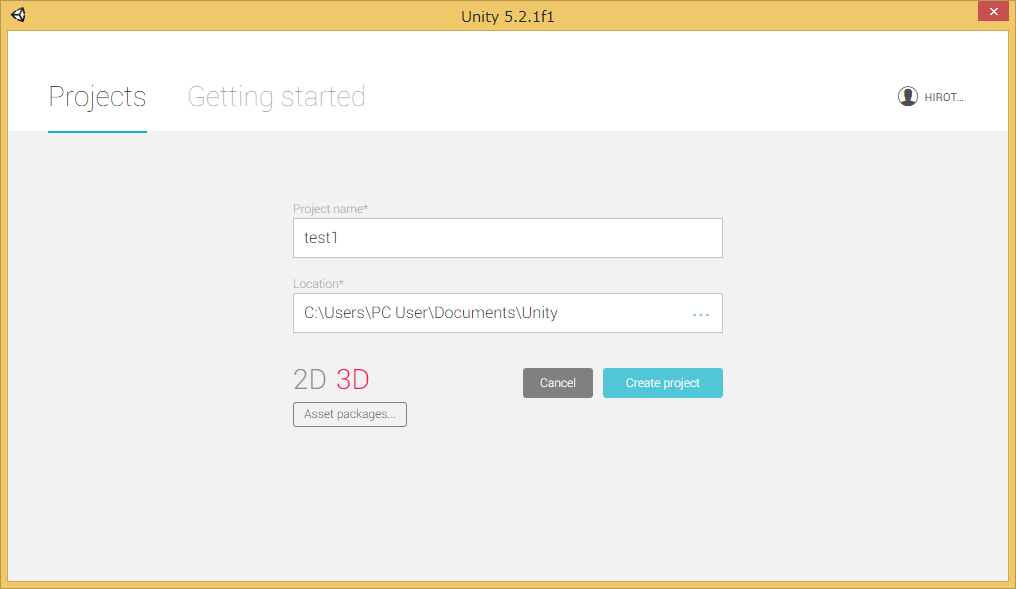This screenshot has height=589, width=1016.
Task: Click the Project name input field
Action: (x=507, y=238)
